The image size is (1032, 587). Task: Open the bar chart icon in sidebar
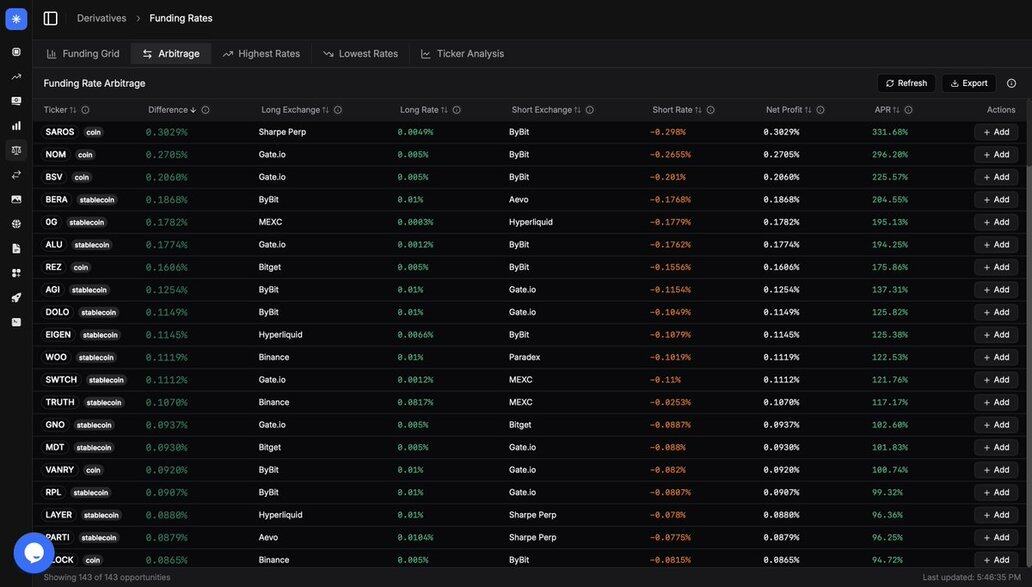[16, 126]
